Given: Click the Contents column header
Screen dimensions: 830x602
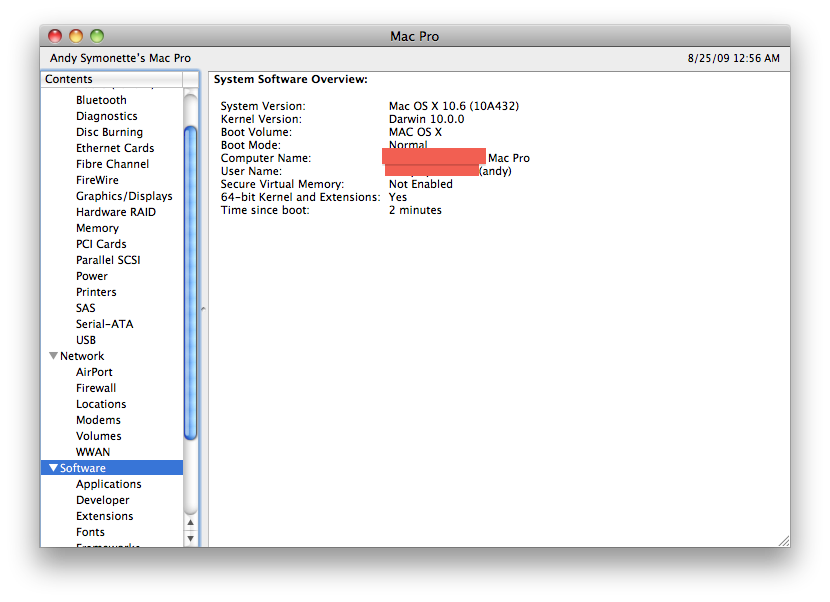Looking at the screenshot, I should (112, 79).
